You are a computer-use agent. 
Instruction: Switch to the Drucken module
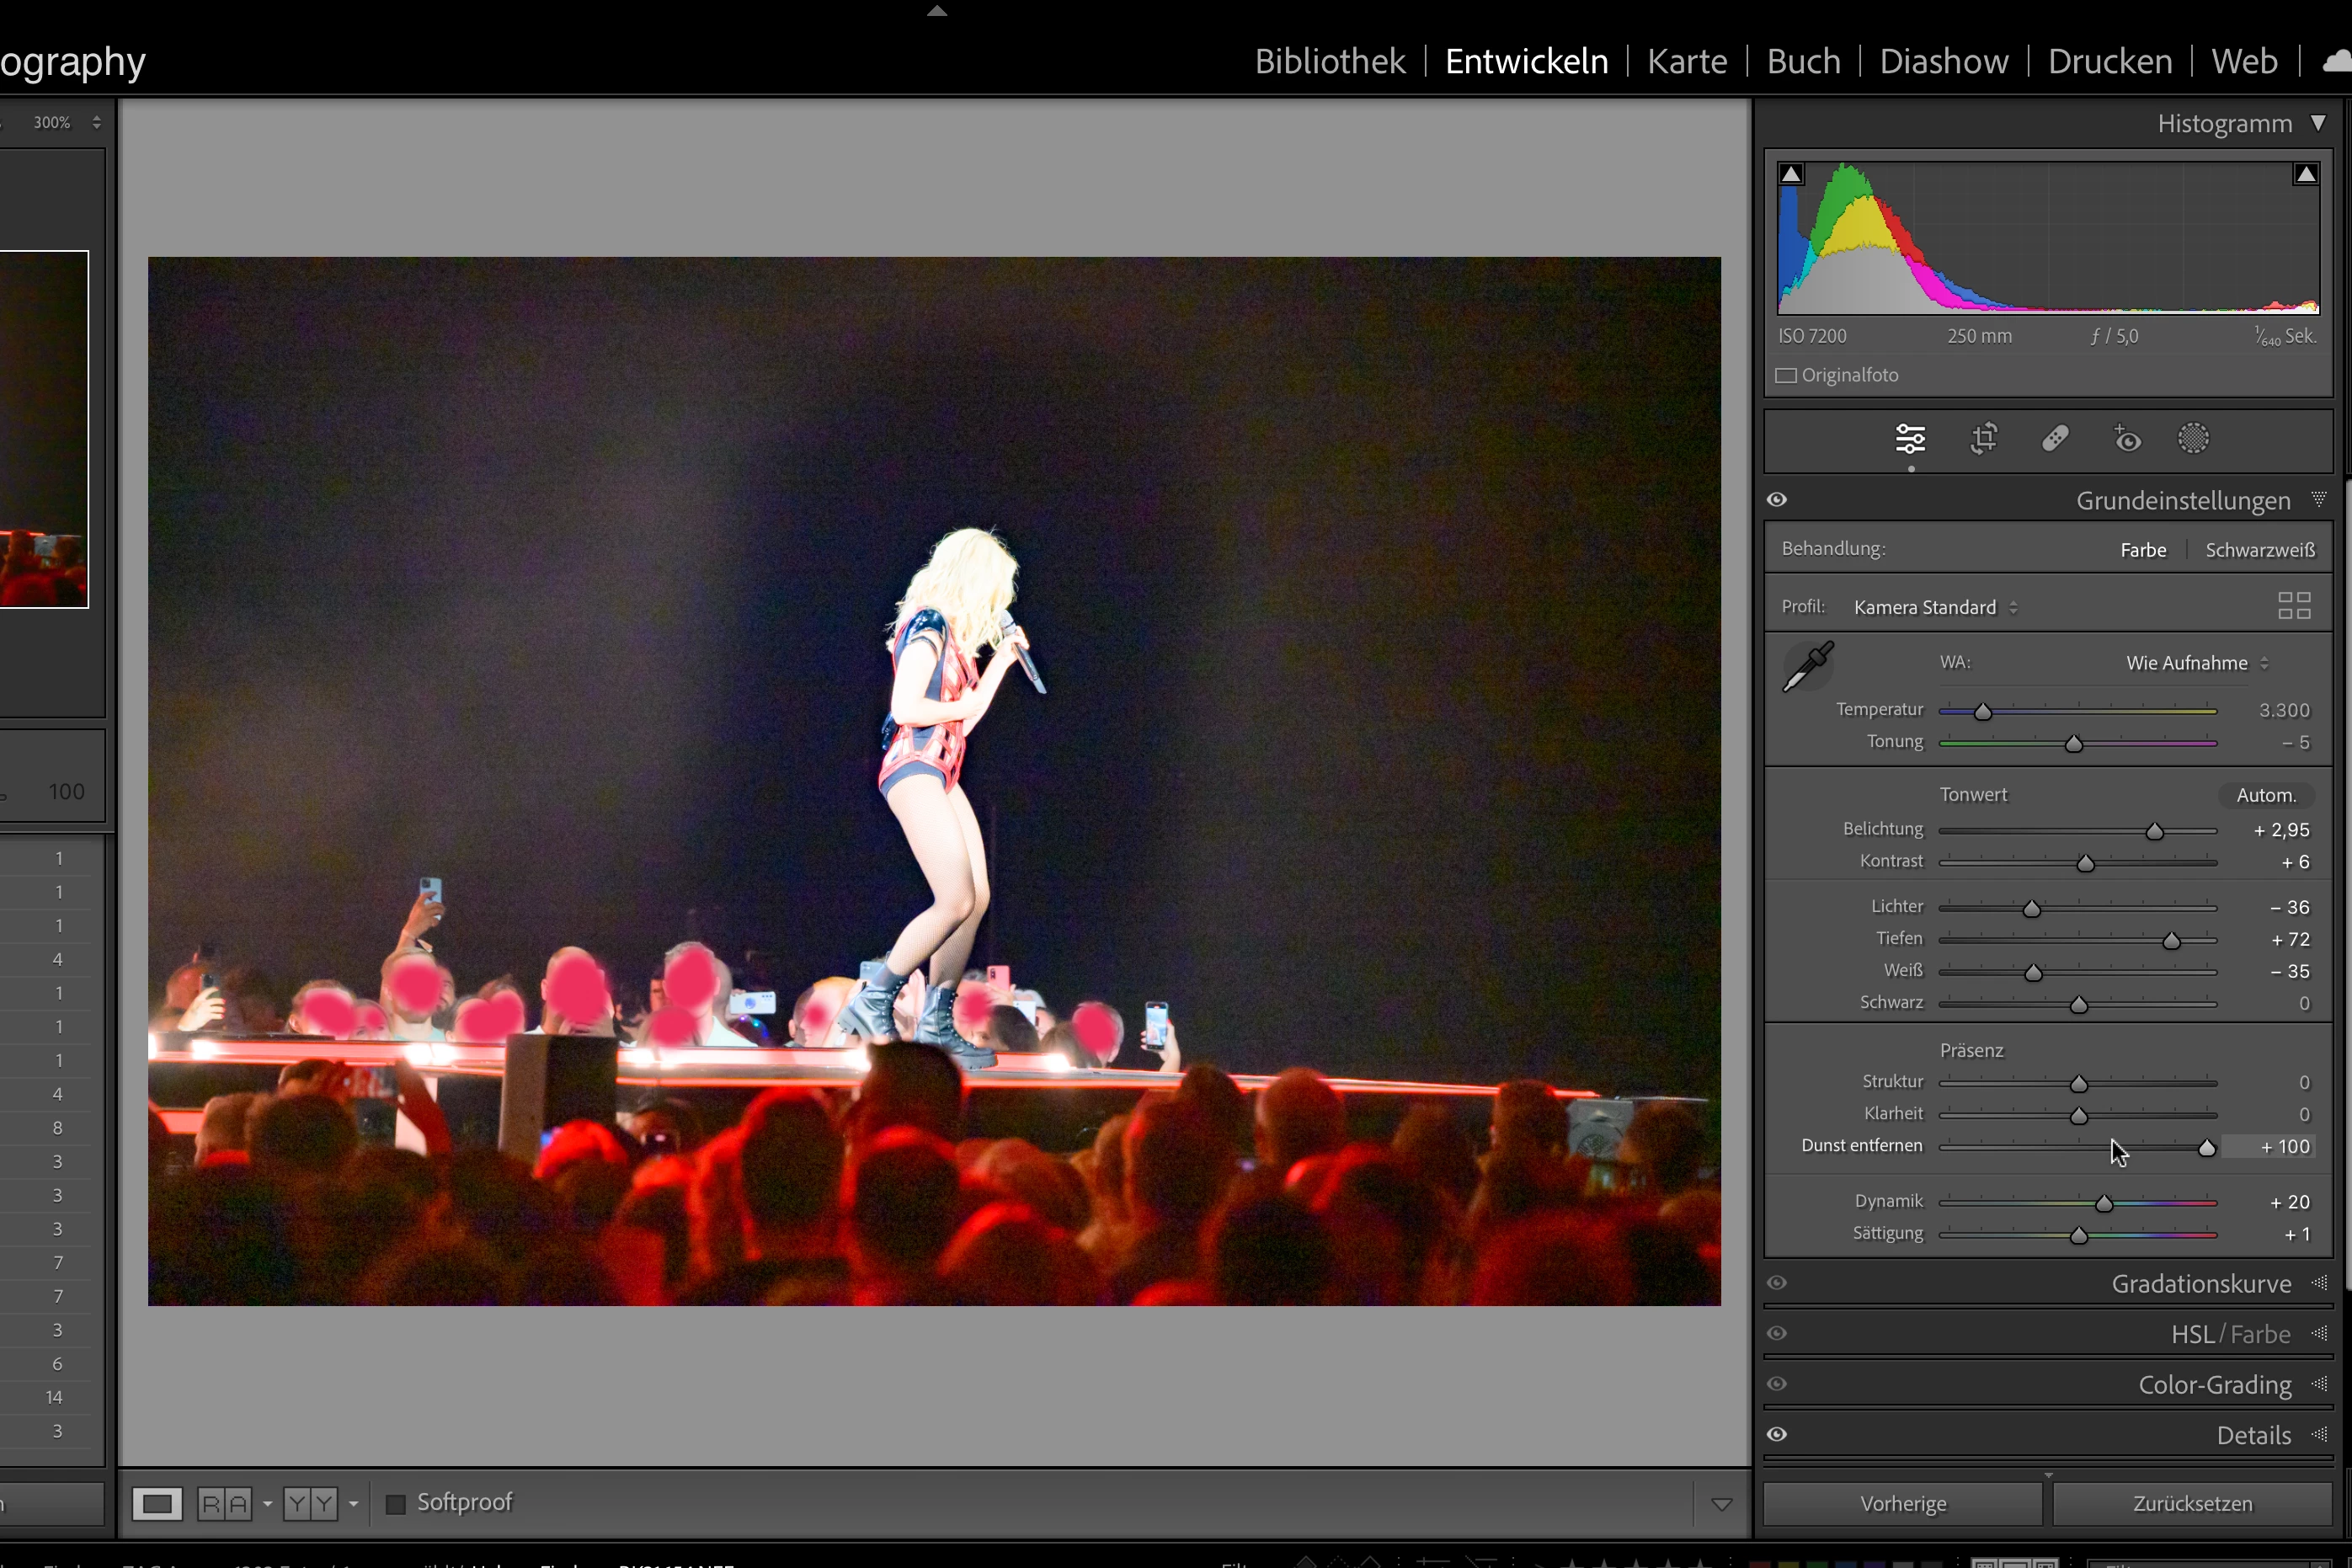point(2109,62)
